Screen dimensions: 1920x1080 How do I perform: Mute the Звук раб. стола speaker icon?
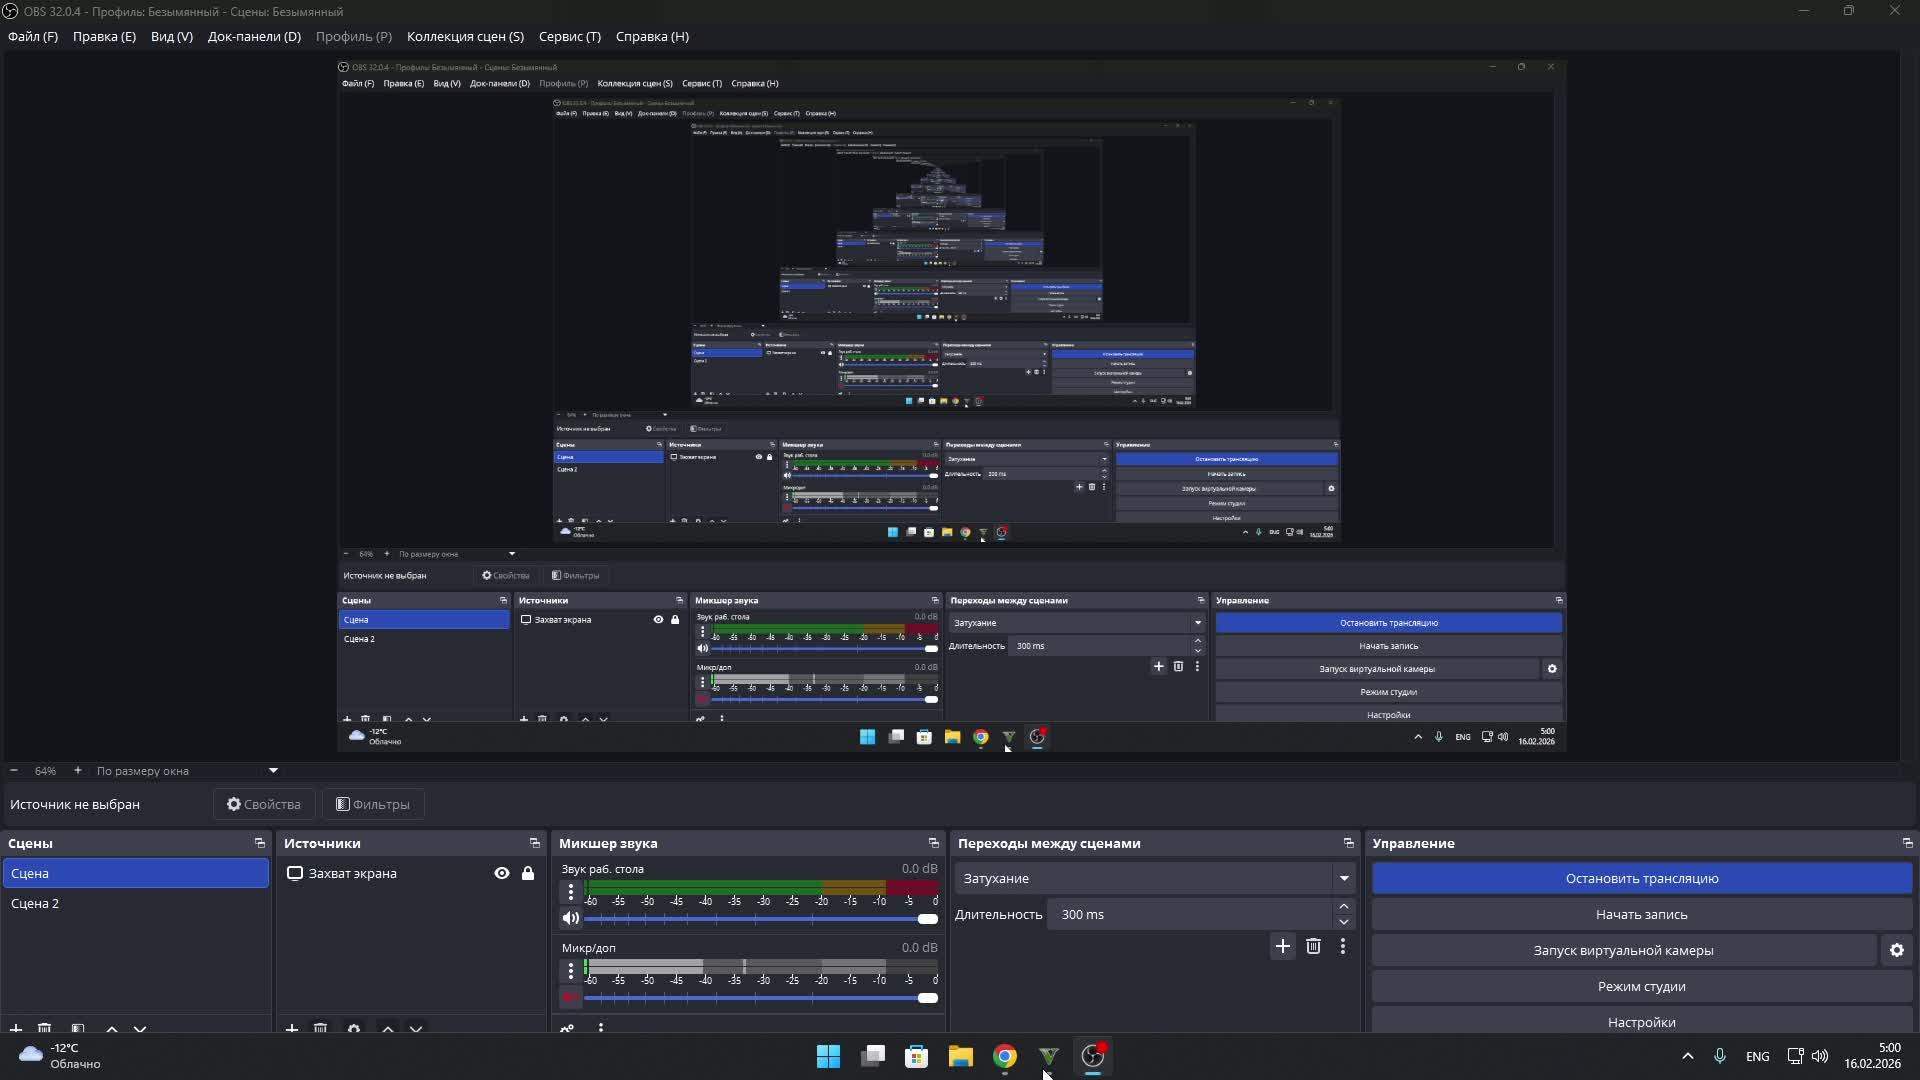pyautogui.click(x=570, y=918)
